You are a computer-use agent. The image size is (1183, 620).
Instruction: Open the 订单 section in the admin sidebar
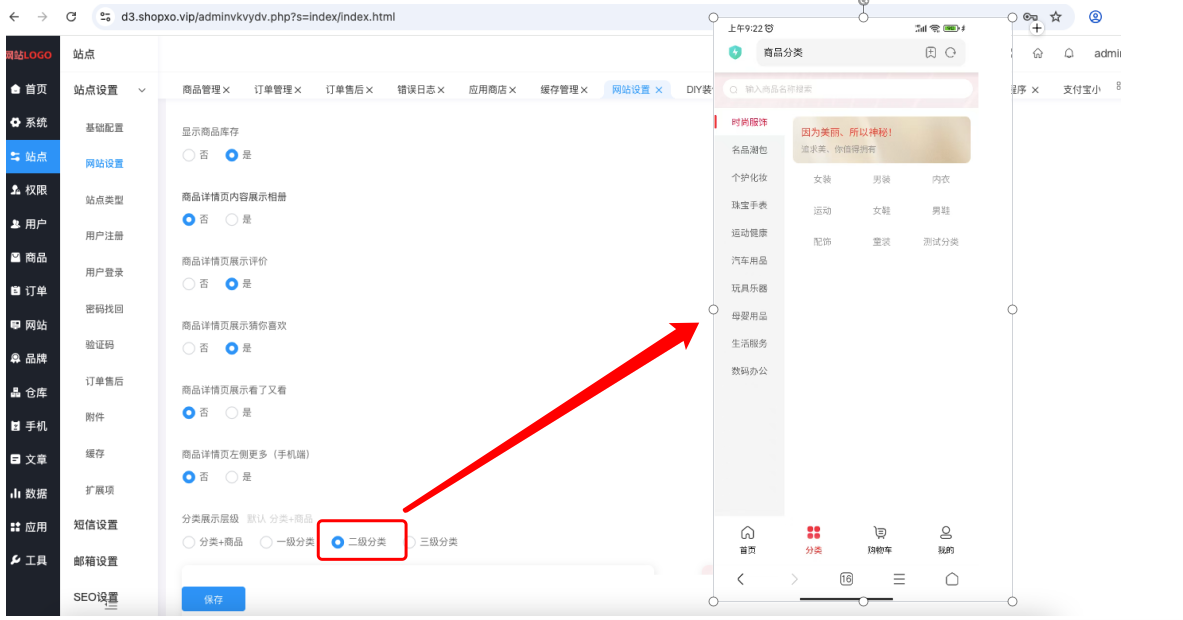[x=29, y=291]
